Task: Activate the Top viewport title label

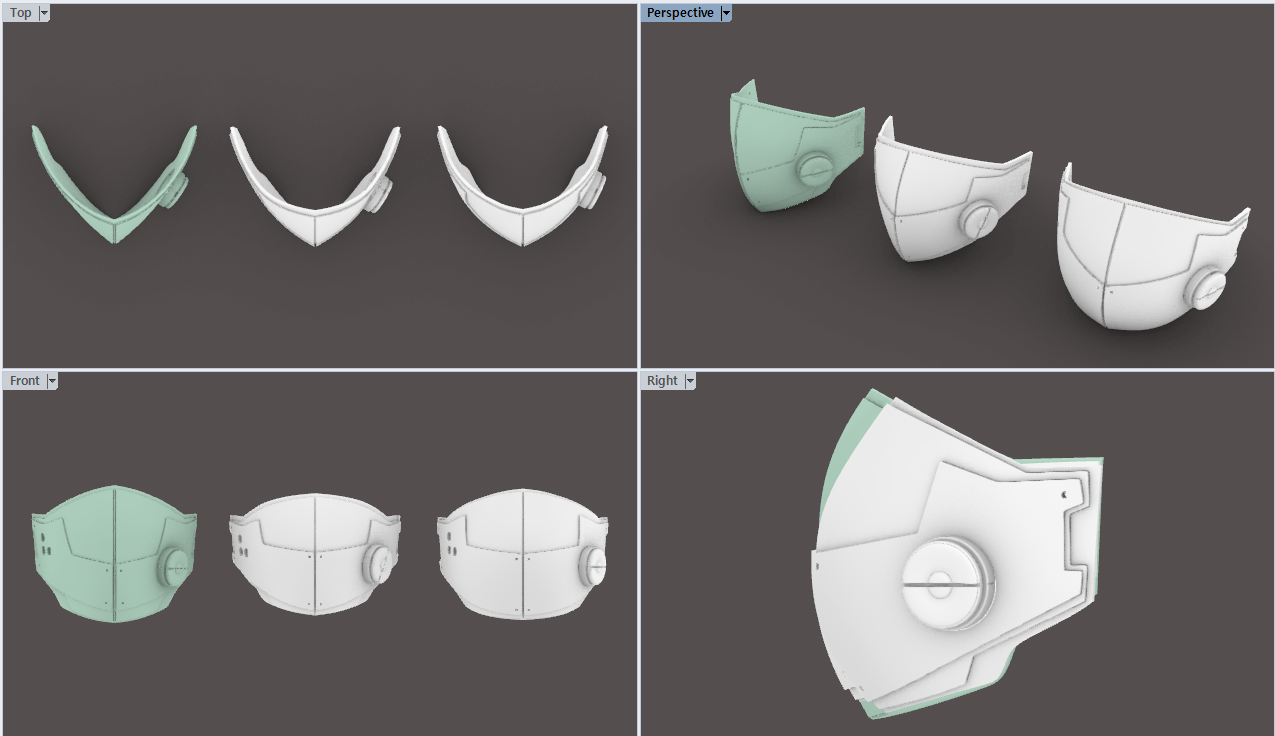Action: (x=20, y=13)
